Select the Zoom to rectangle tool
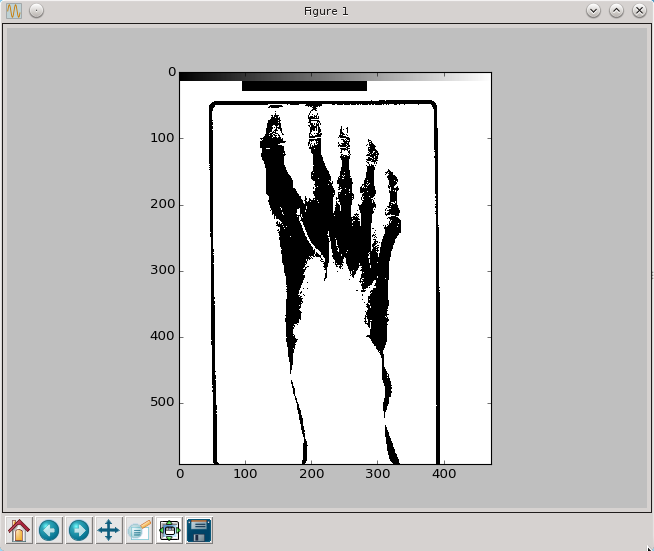This screenshot has width=654, height=551. pos(139,530)
